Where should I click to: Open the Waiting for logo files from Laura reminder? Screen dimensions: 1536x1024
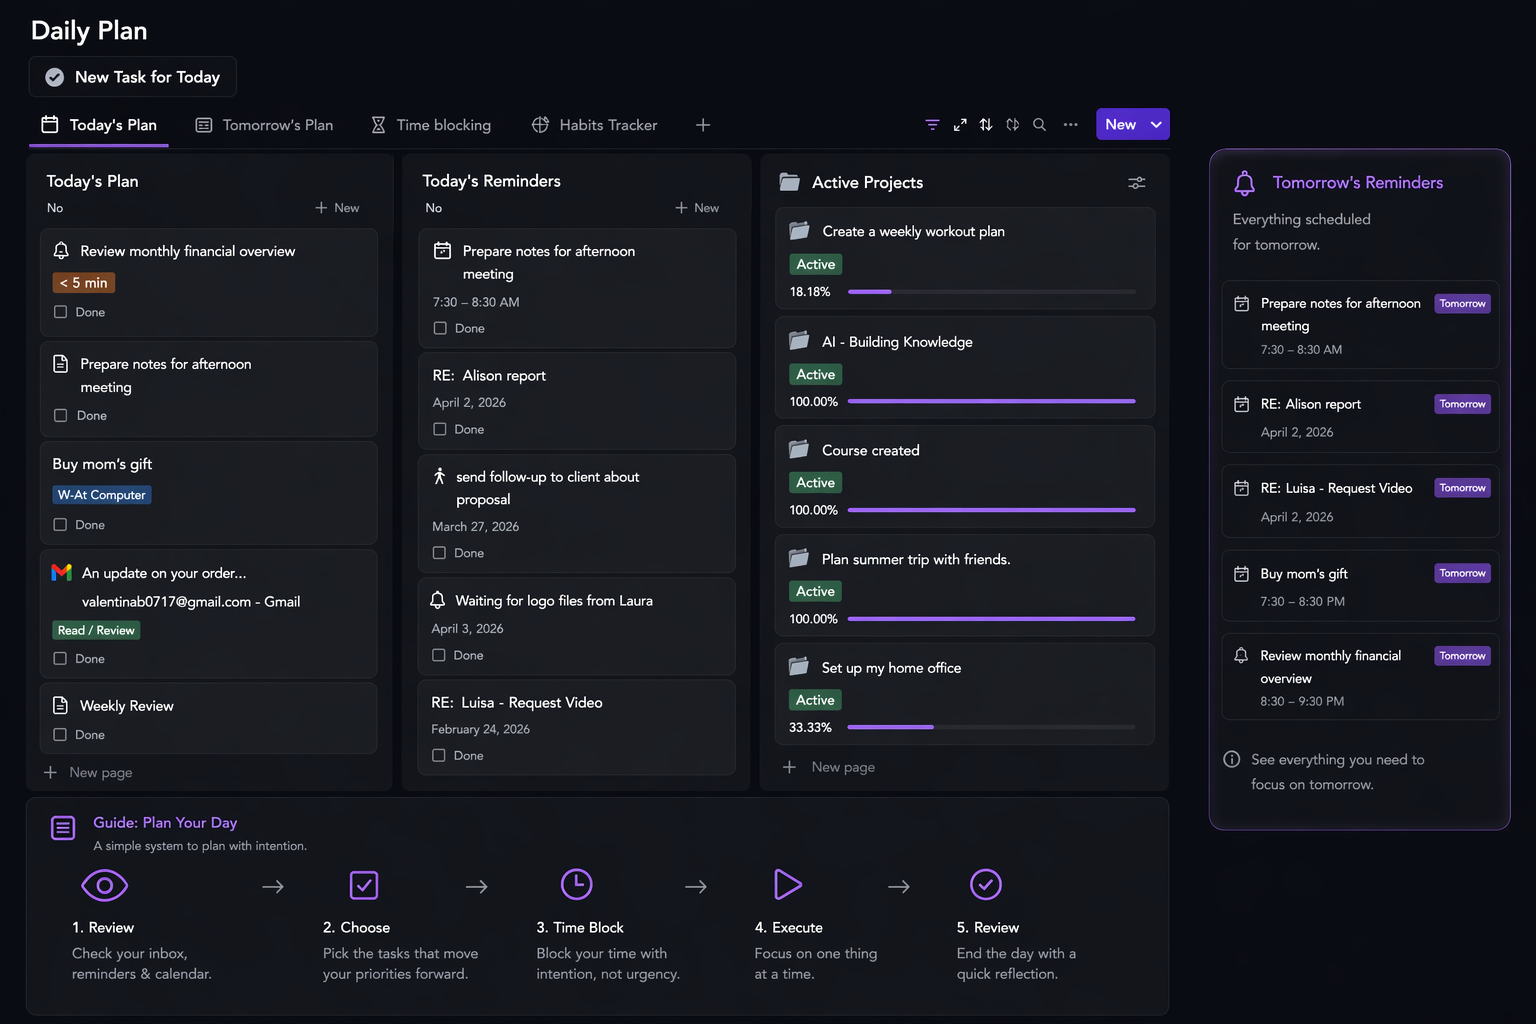tap(554, 600)
